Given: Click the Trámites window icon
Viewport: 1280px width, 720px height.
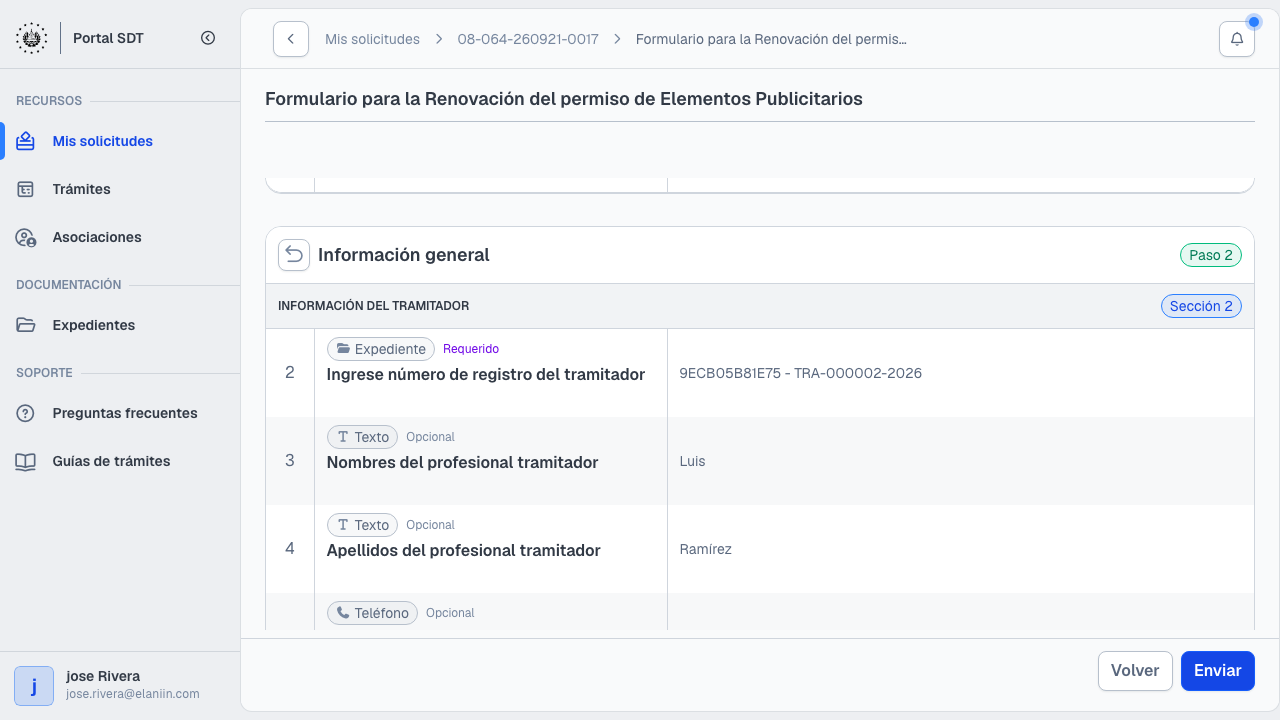Looking at the screenshot, I should coord(26,189).
